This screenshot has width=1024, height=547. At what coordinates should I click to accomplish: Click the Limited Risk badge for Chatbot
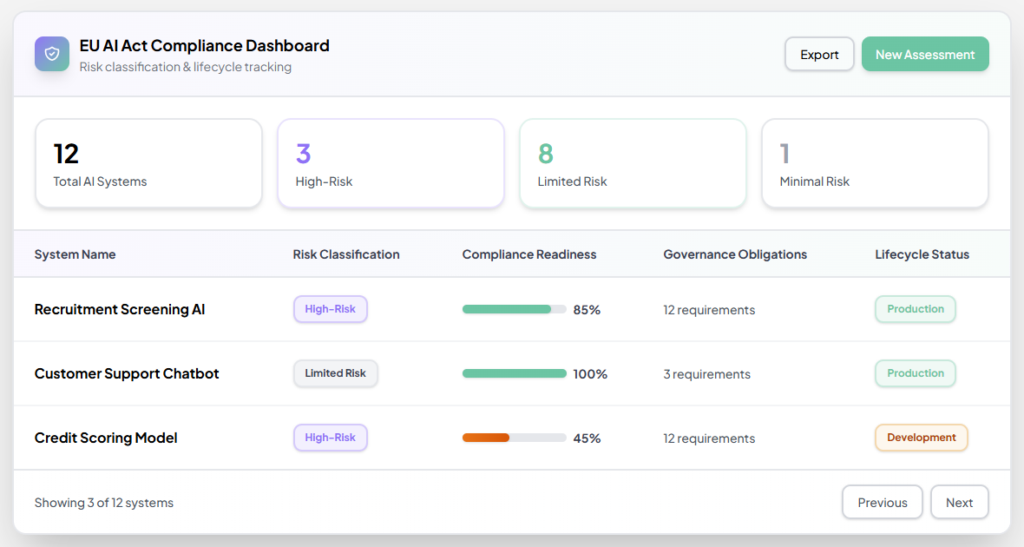[335, 374]
